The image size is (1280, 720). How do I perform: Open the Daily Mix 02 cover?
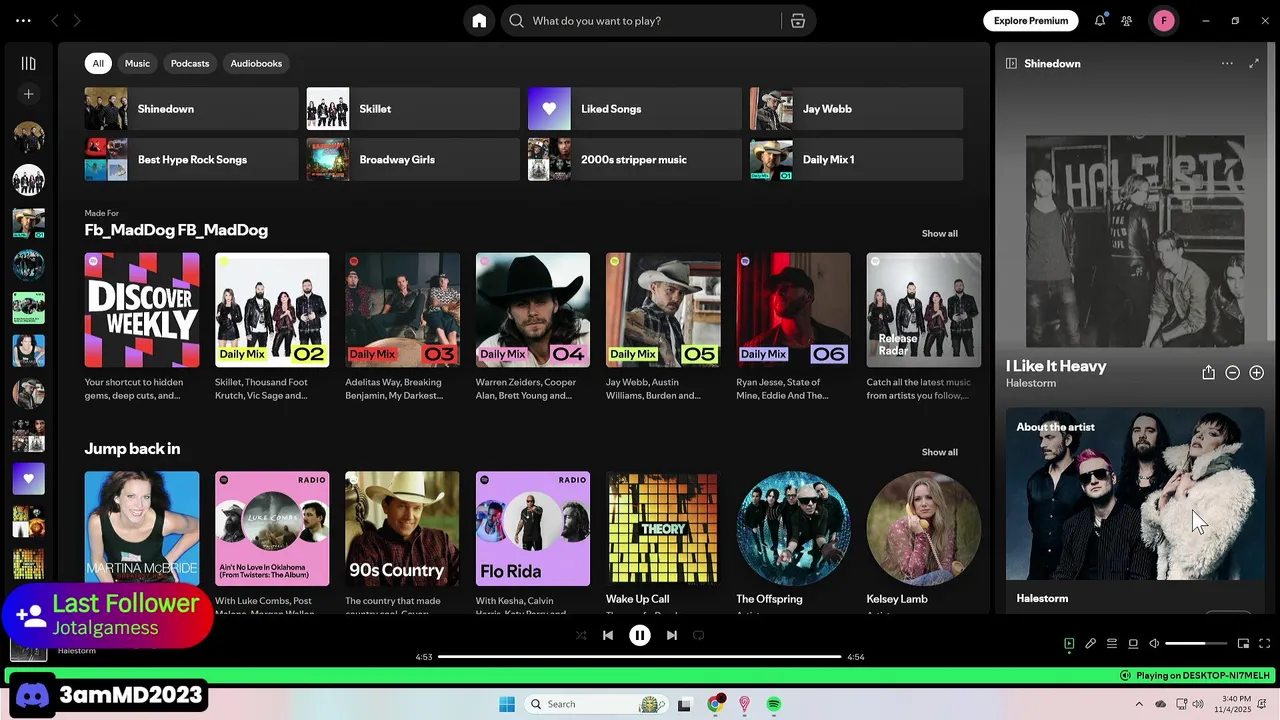272,310
